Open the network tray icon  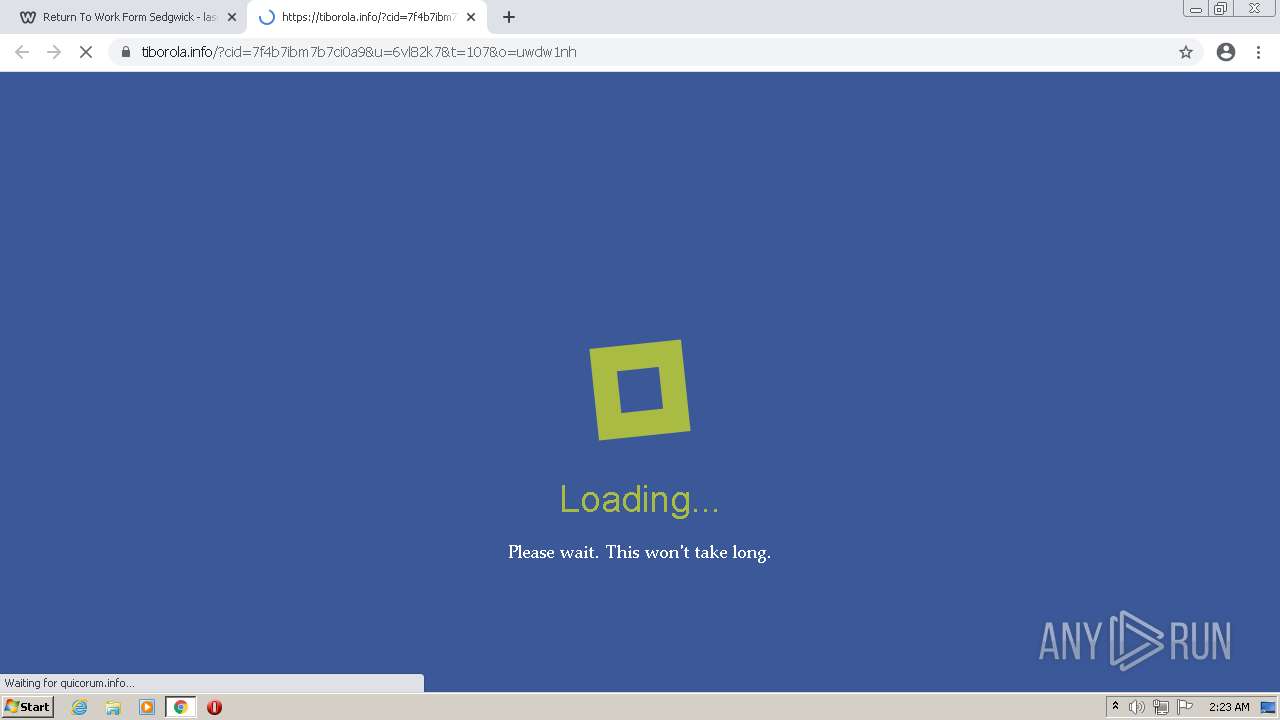click(x=1161, y=707)
